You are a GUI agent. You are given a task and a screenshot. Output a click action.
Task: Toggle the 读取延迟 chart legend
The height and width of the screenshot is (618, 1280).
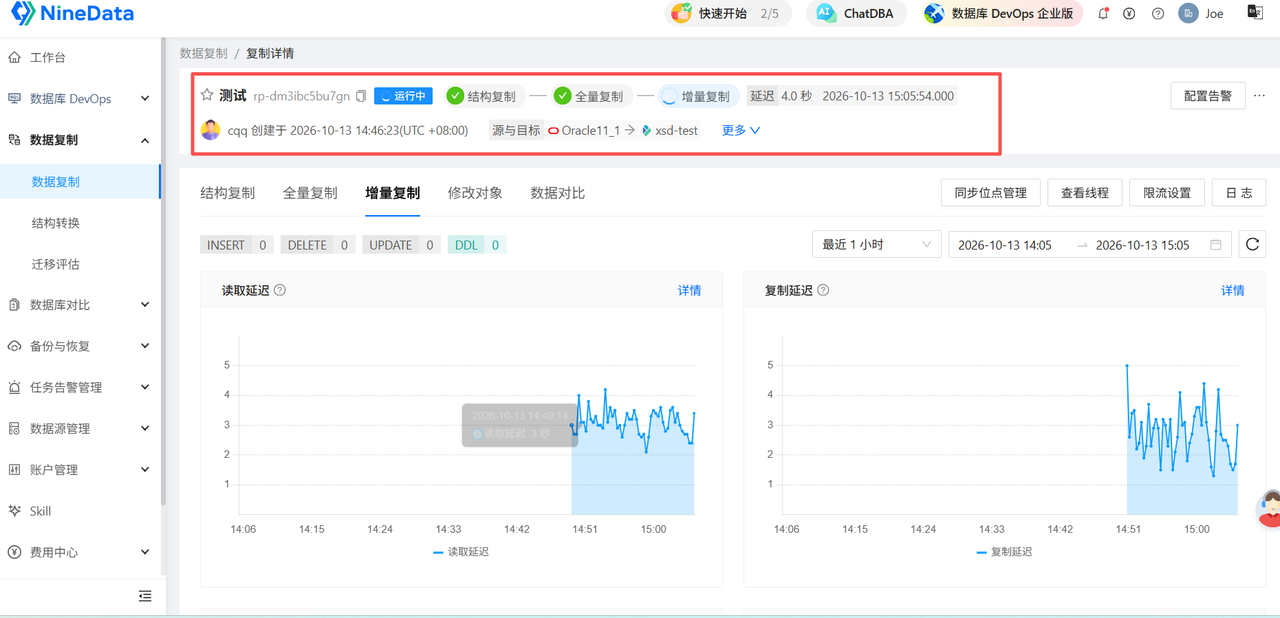(x=461, y=552)
